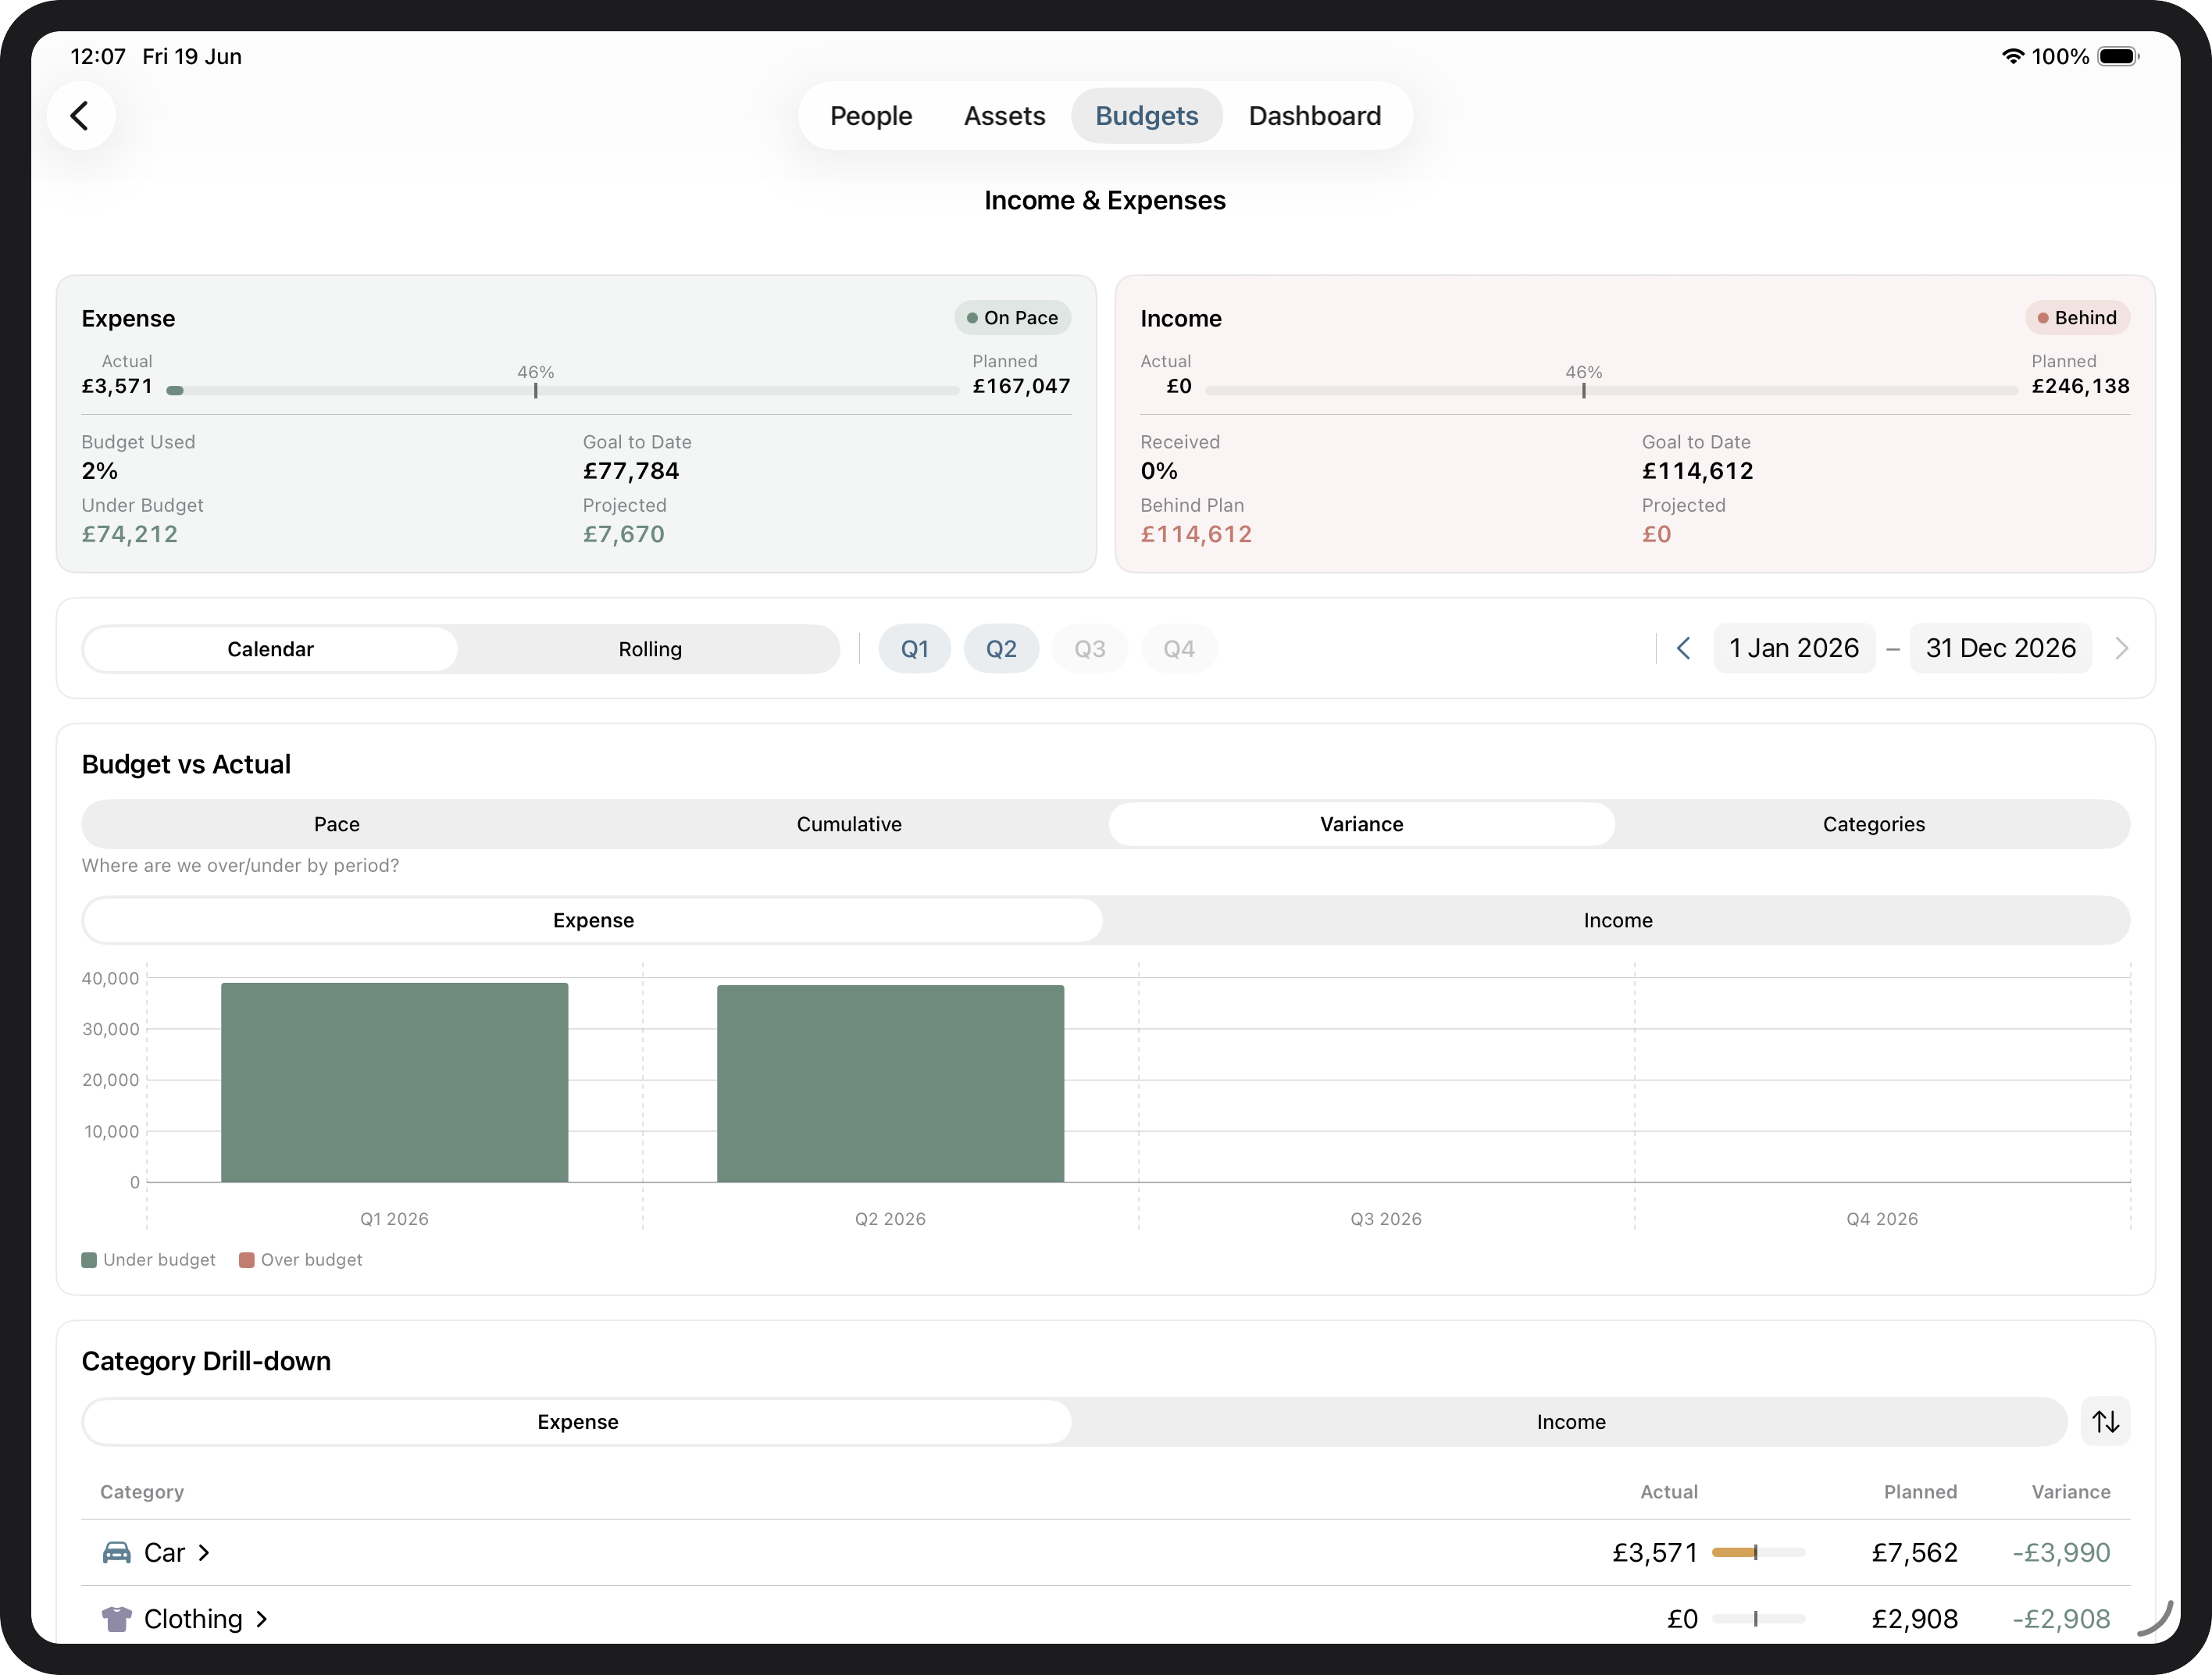Click the Q1 2026 variance bar
The height and width of the screenshot is (1675, 2212).
click(x=394, y=1082)
